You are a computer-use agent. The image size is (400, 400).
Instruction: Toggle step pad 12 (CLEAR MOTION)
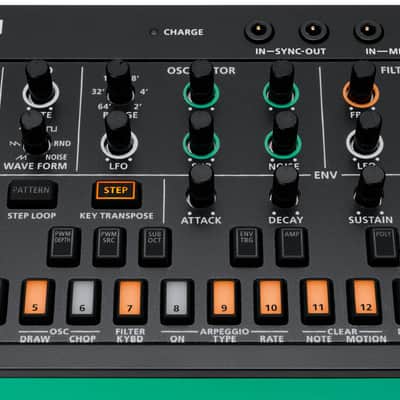[x=364, y=302]
